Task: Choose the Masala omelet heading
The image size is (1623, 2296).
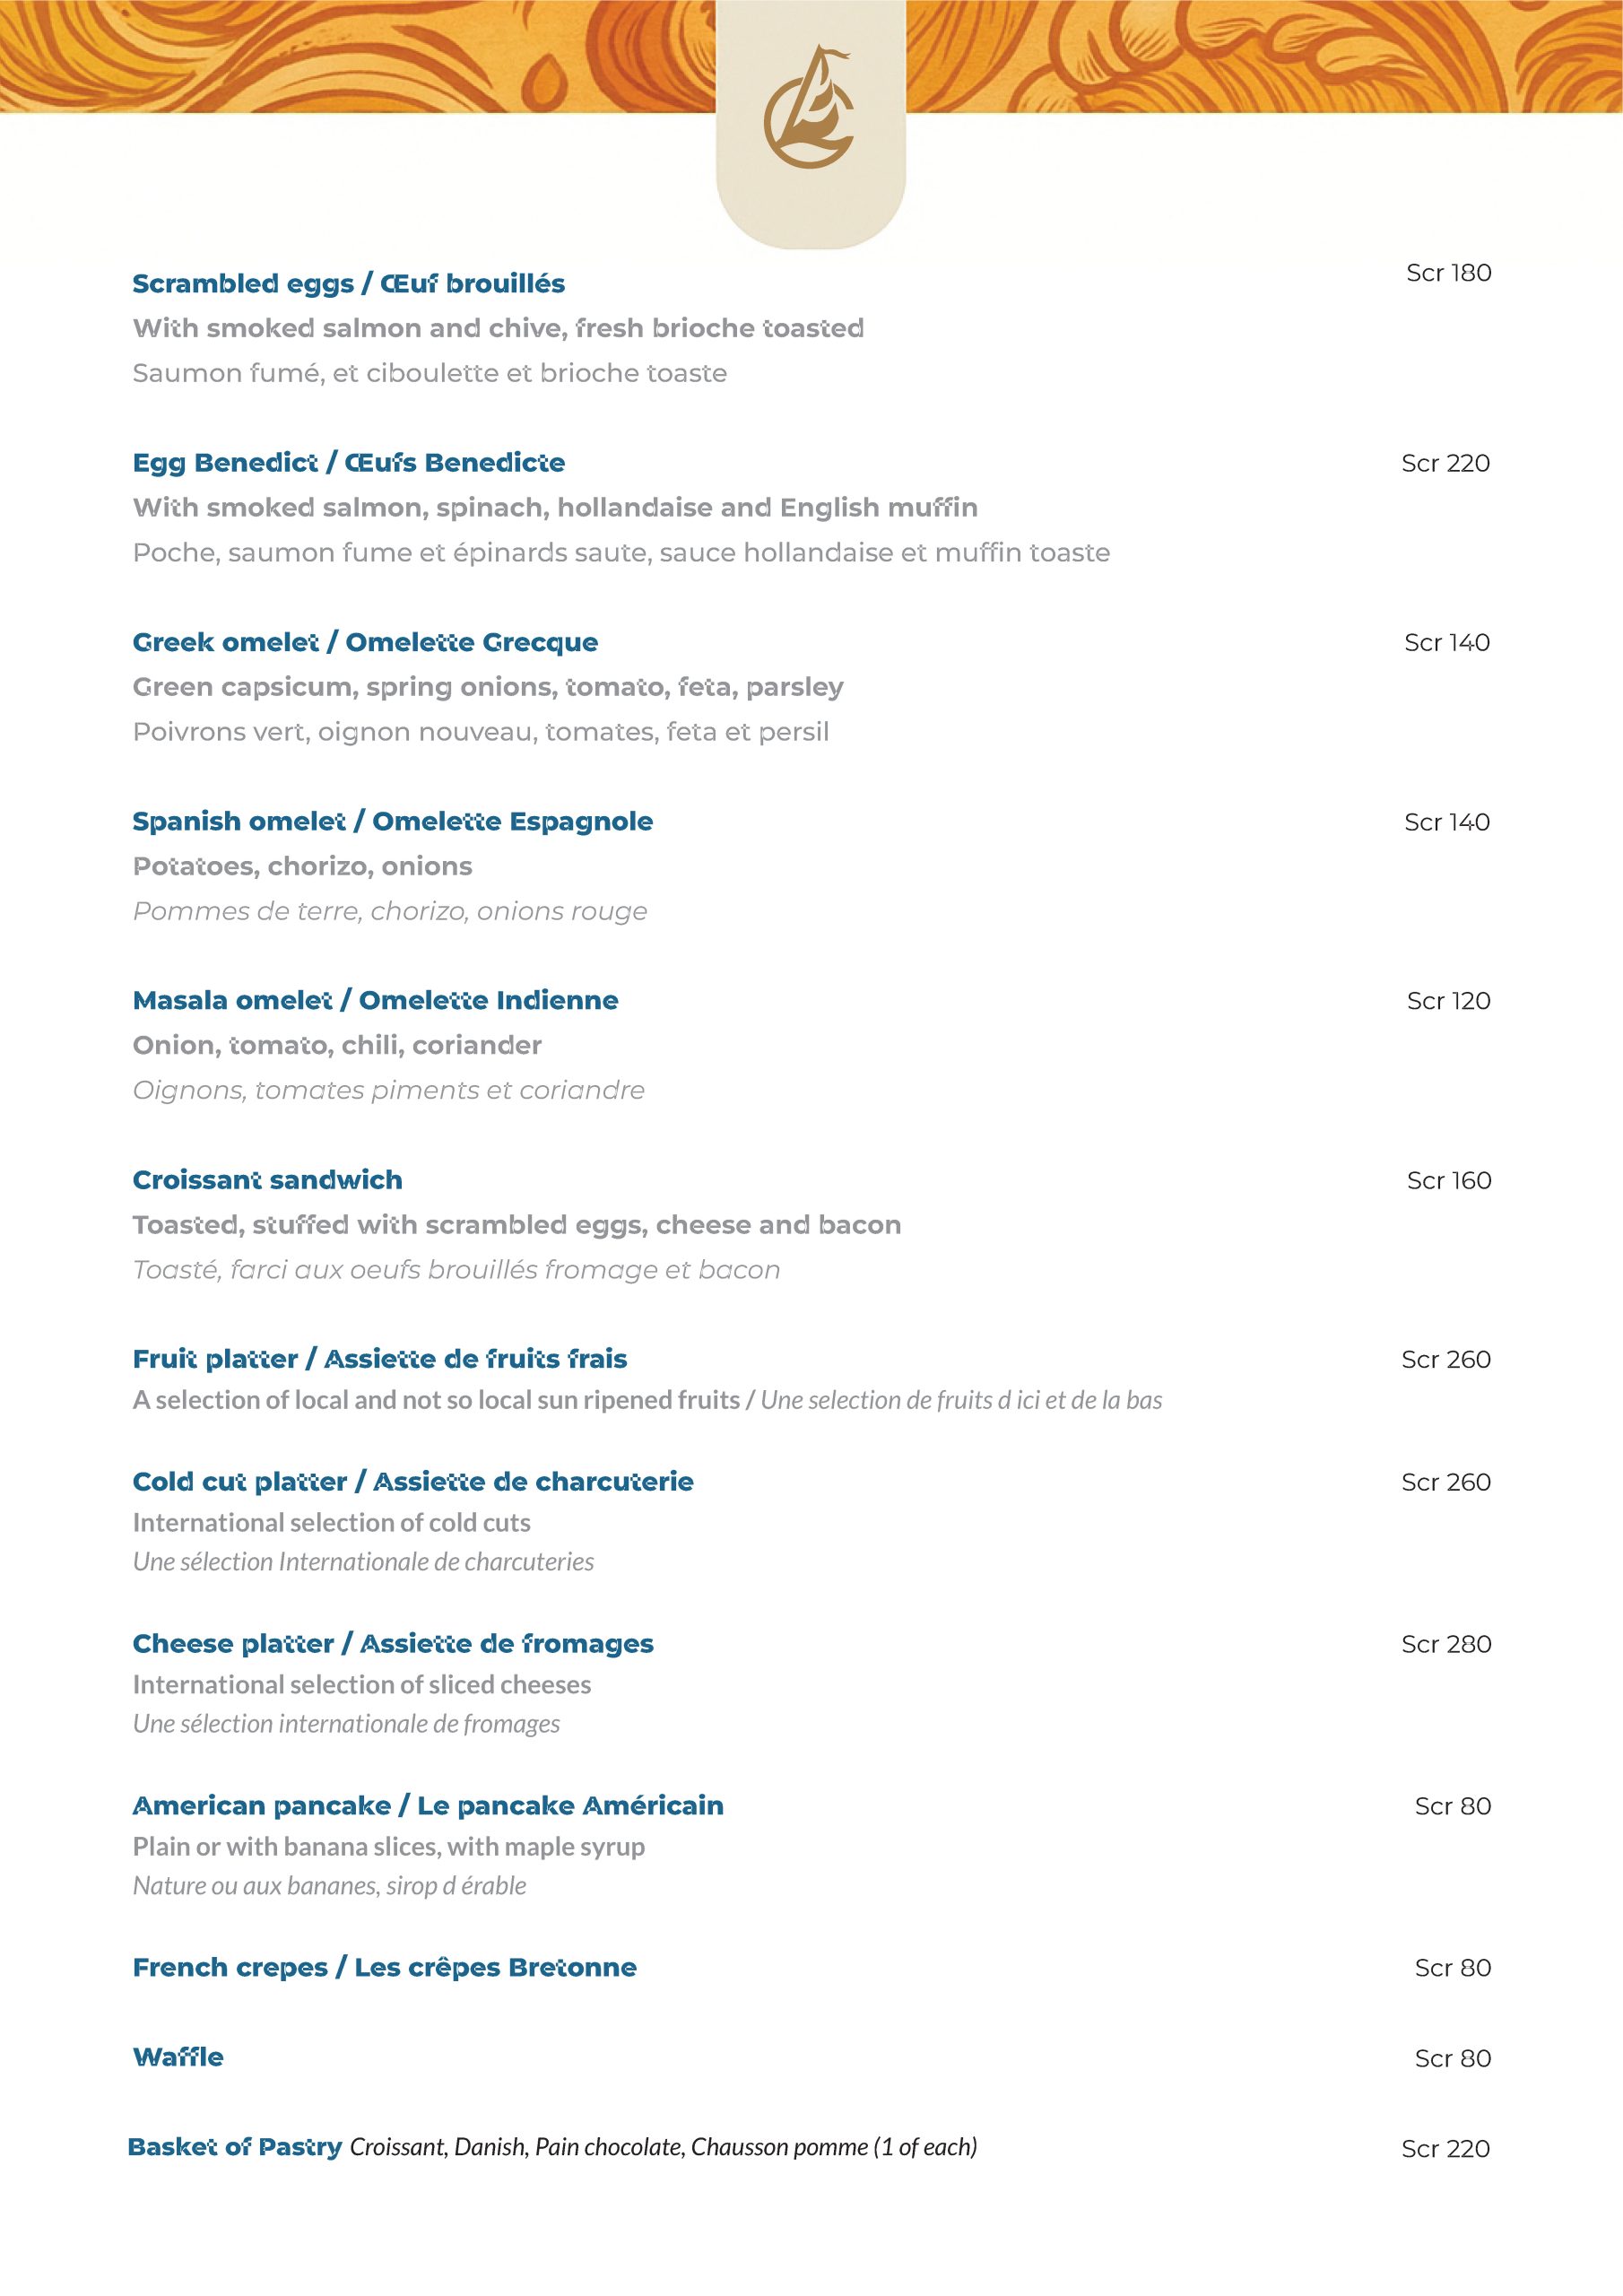Action: (375, 1000)
